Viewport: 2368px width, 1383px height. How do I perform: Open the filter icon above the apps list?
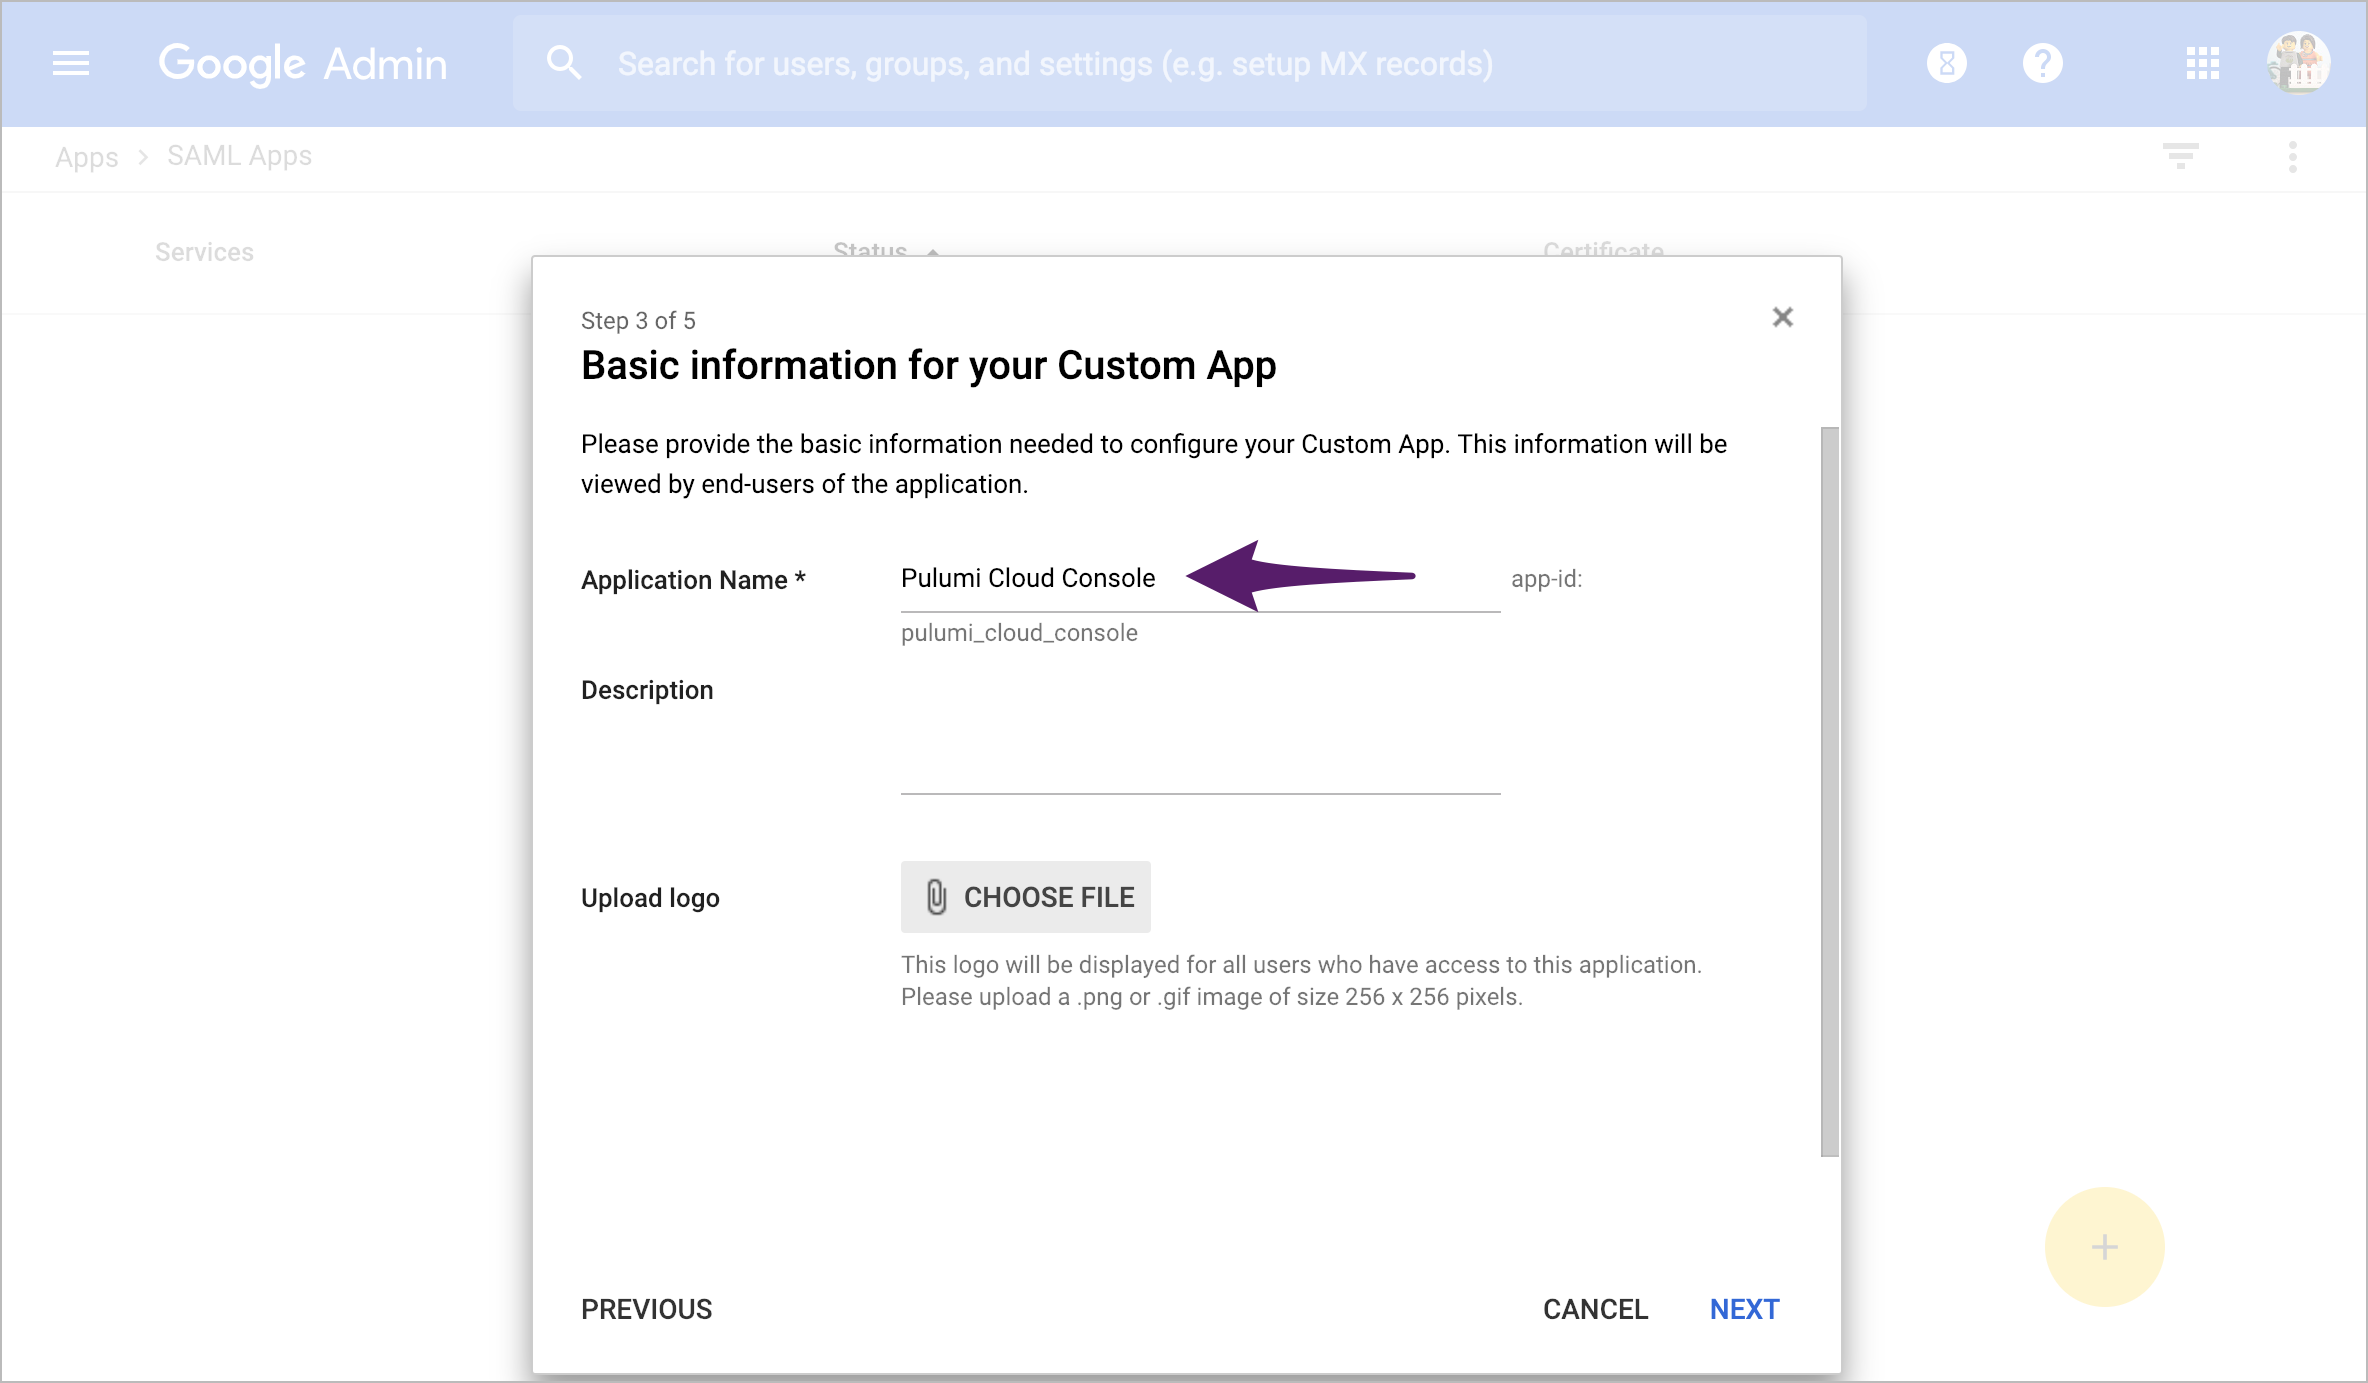2181,156
